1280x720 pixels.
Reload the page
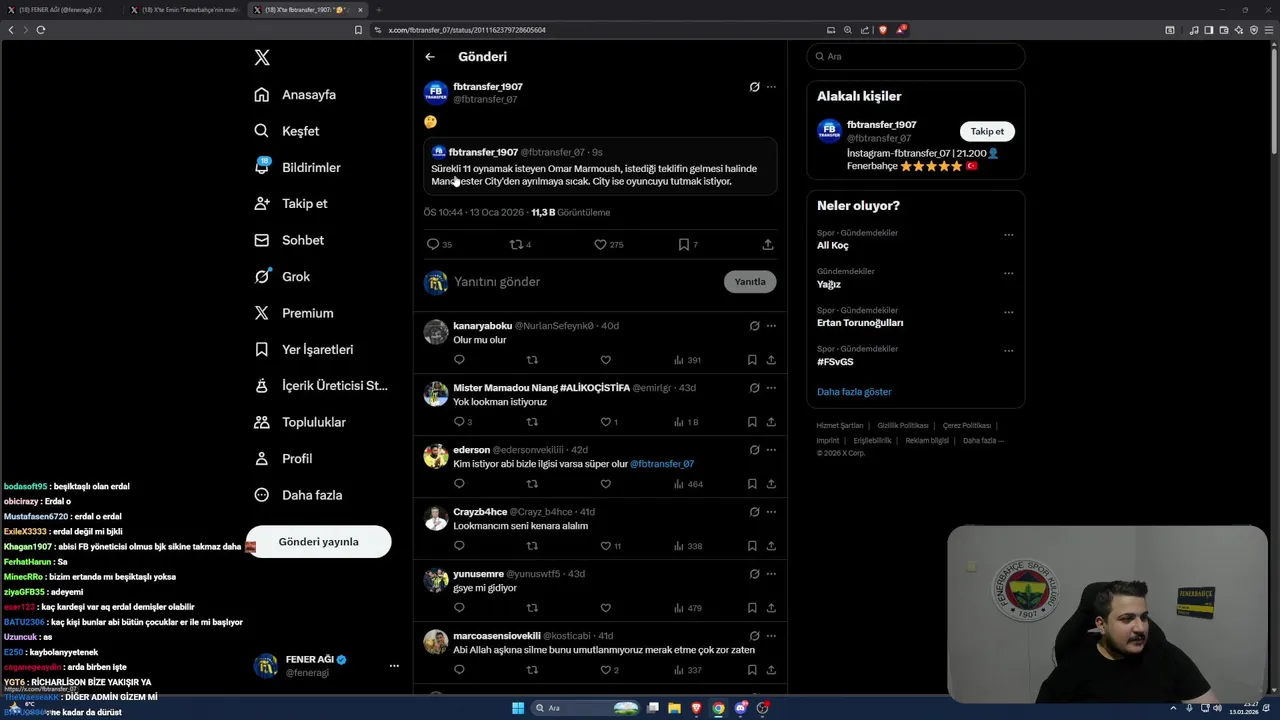[x=41, y=30]
